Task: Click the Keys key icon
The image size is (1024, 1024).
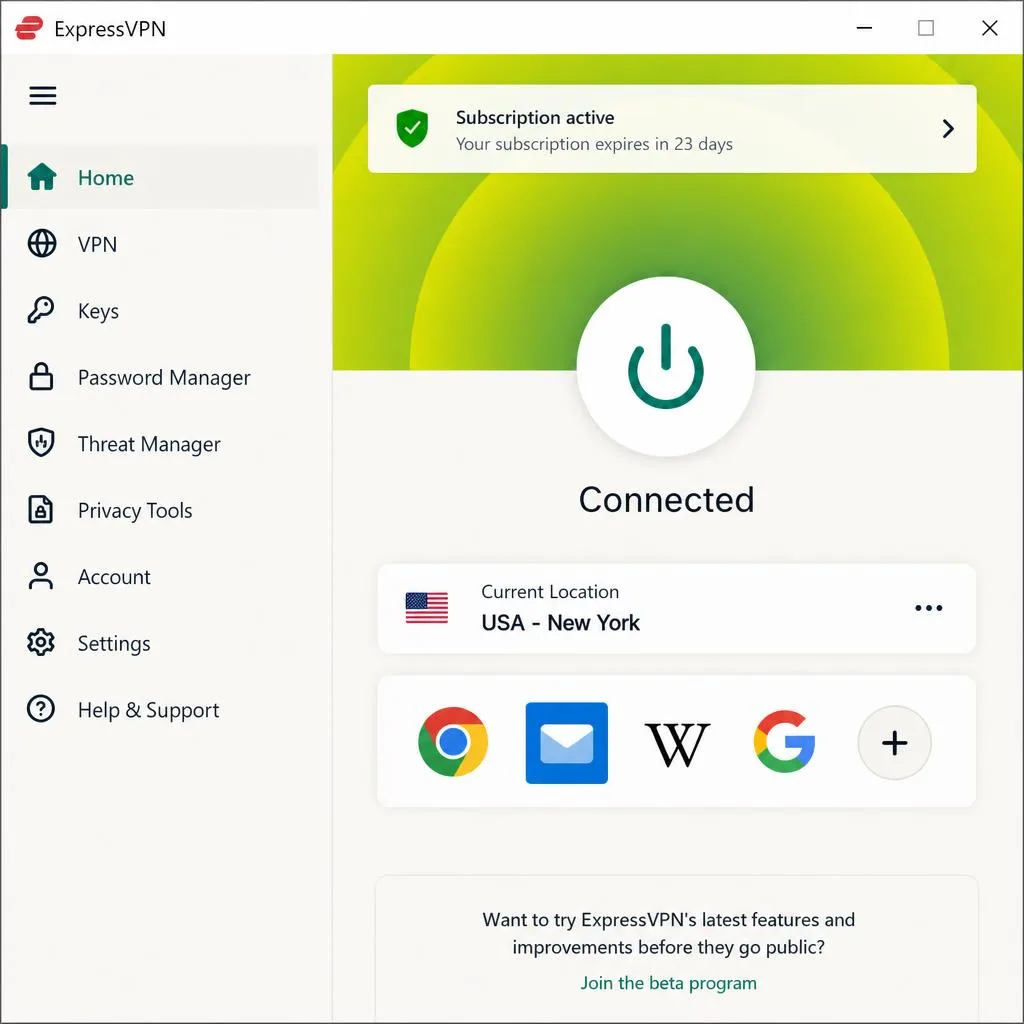Action: [40, 310]
